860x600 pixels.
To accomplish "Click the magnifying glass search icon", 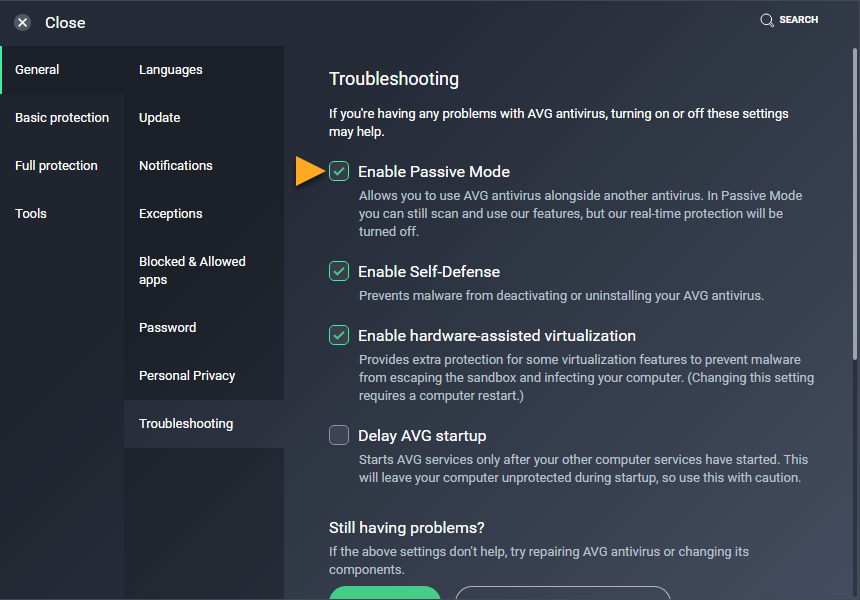I will pyautogui.click(x=767, y=20).
